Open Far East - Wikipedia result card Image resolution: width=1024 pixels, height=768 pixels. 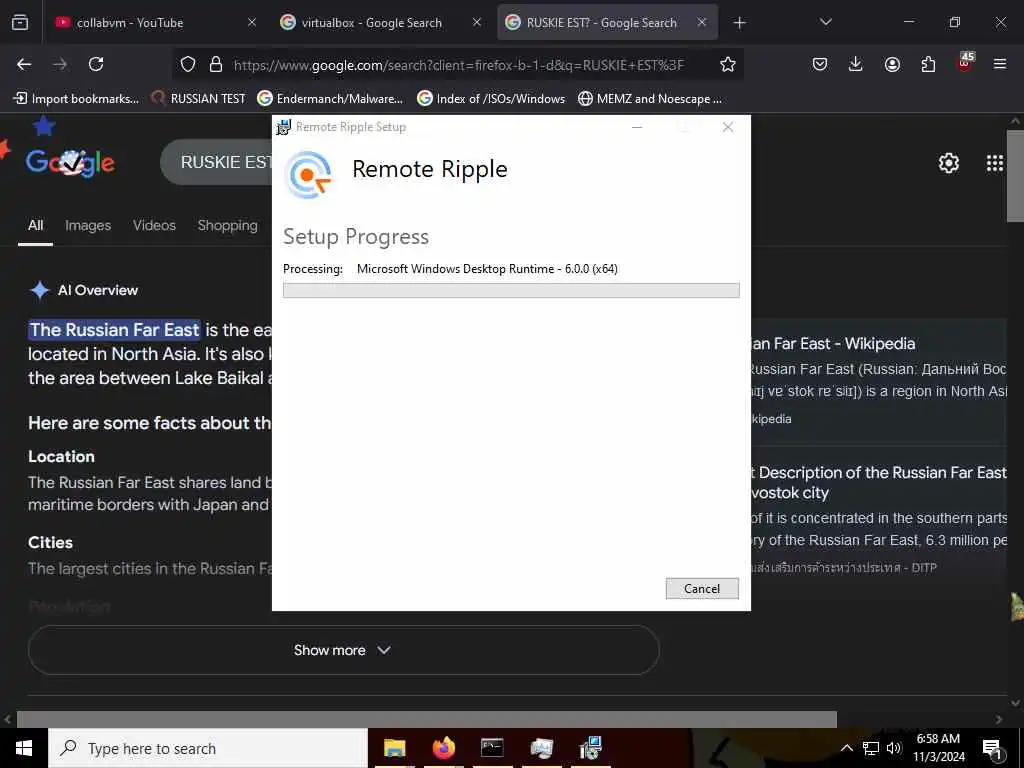878,382
